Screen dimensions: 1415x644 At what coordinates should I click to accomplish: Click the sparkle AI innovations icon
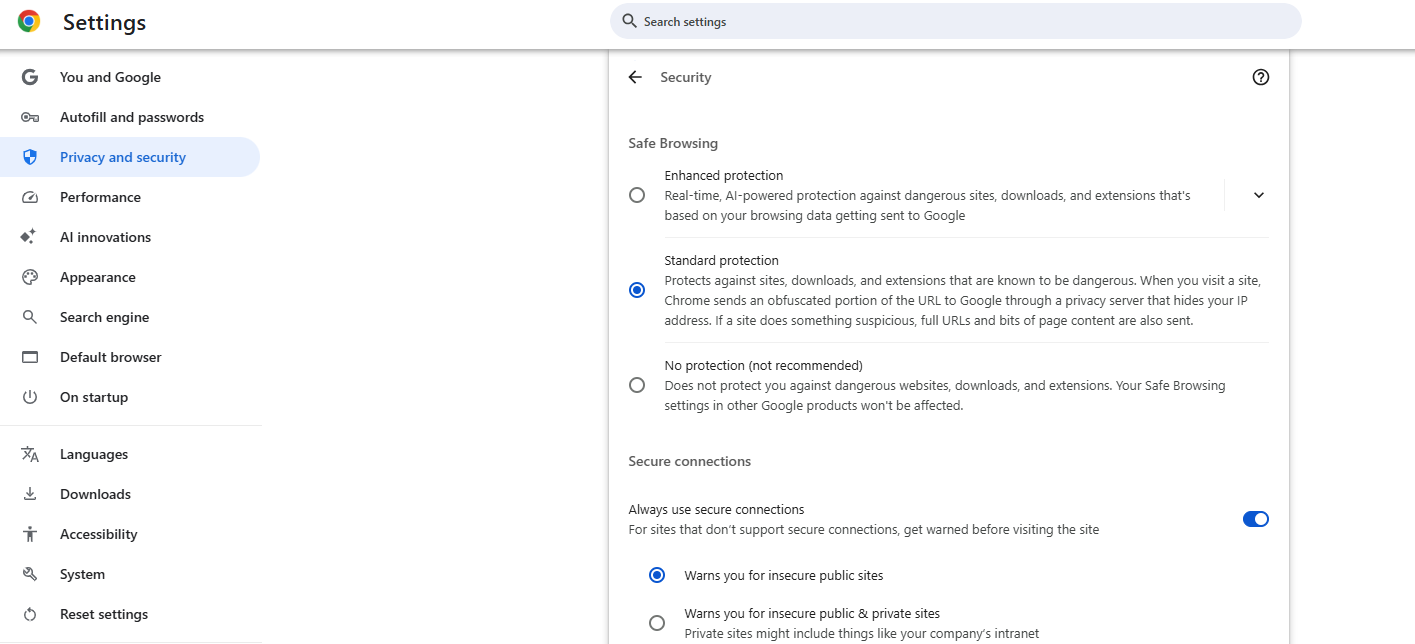coord(29,237)
